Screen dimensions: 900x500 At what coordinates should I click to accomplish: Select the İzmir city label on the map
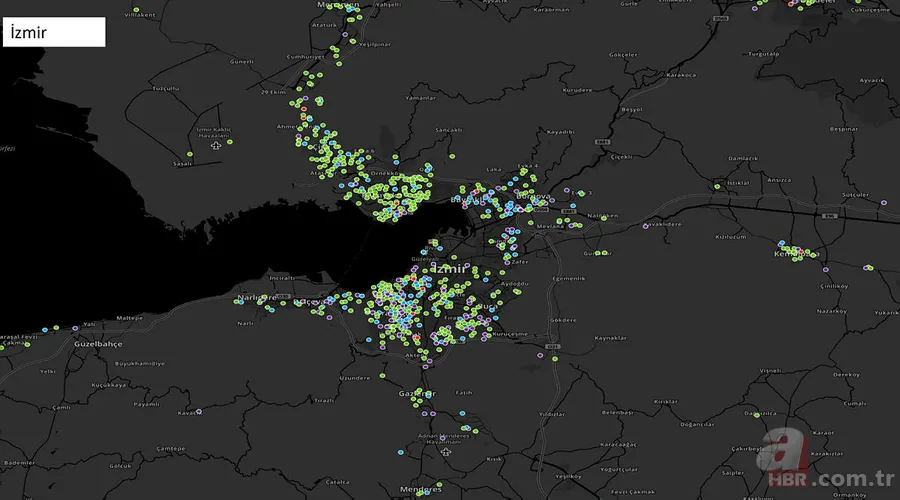coord(449,269)
